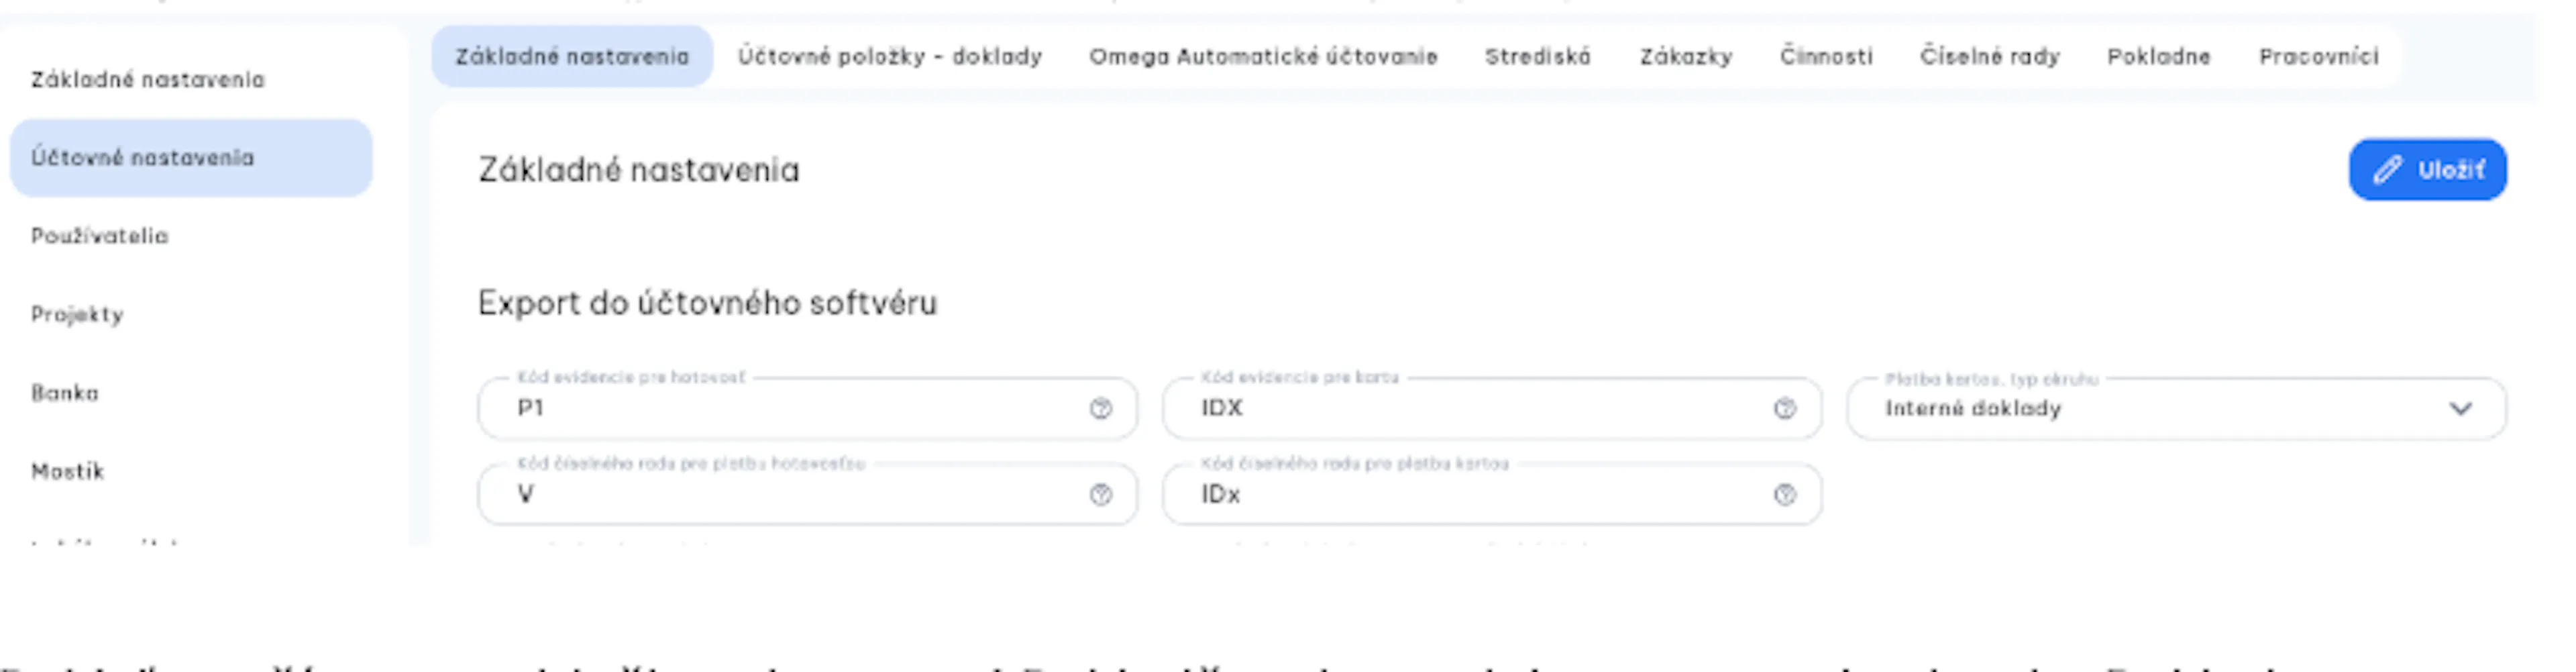Click help icon in card evidence code field
The height and width of the screenshot is (672, 2576).
point(1784,408)
